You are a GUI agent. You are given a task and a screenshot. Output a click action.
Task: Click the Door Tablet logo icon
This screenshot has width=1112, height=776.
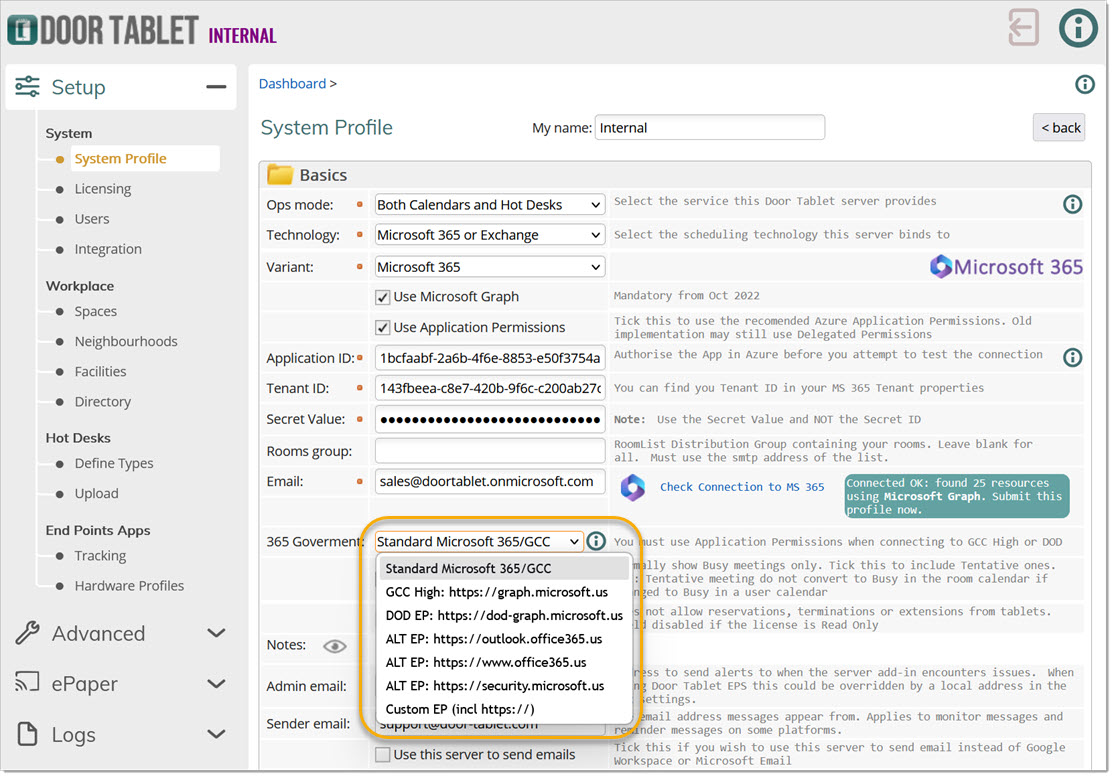[21, 30]
